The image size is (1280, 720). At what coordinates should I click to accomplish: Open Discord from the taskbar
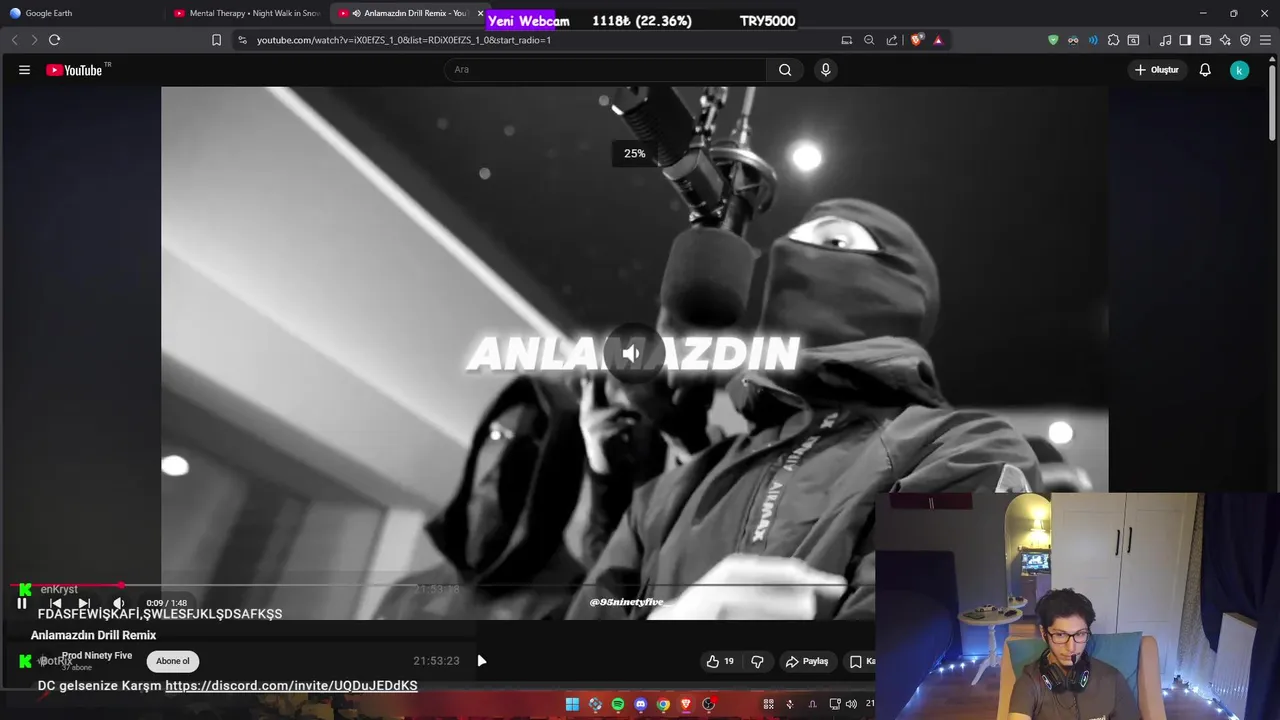641,704
